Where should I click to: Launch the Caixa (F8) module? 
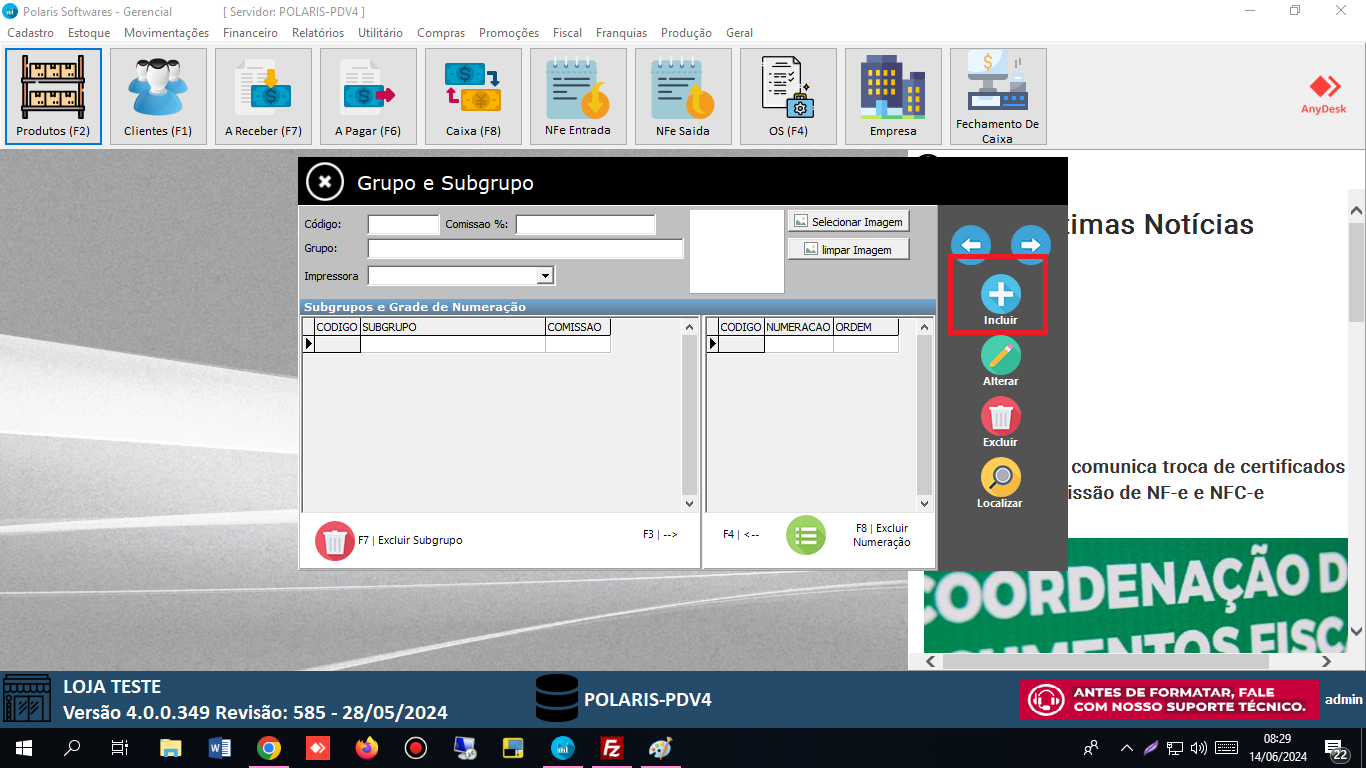pyautogui.click(x=473, y=96)
